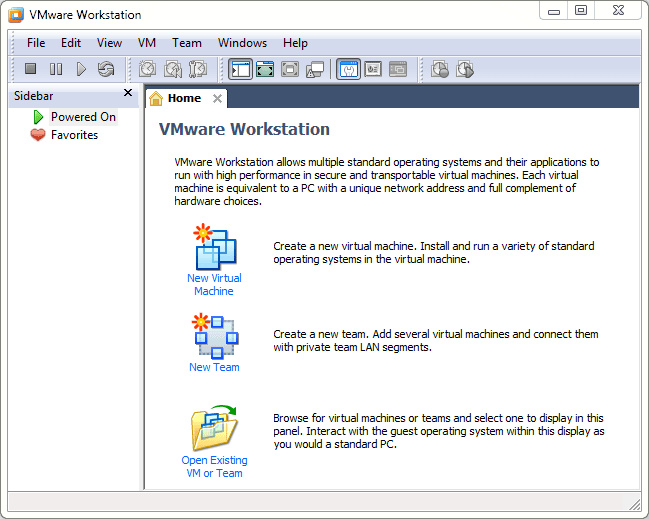Click the Open Existing folder icon
The width and height of the screenshot is (649, 519).
(x=214, y=428)
